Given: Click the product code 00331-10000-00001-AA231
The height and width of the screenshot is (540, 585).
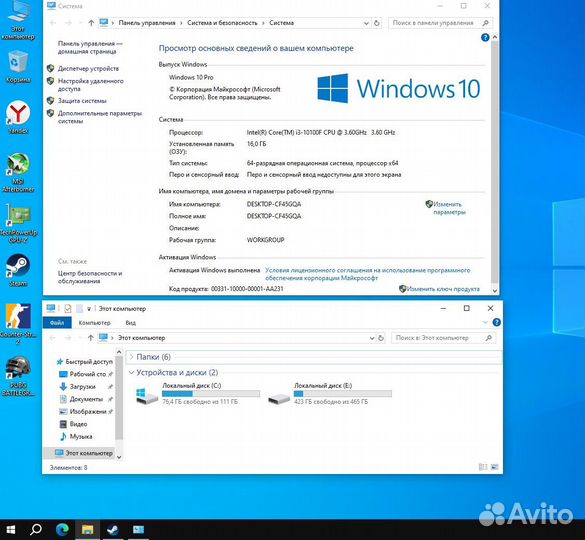Looking at the screenshot, I should (247, 289).
